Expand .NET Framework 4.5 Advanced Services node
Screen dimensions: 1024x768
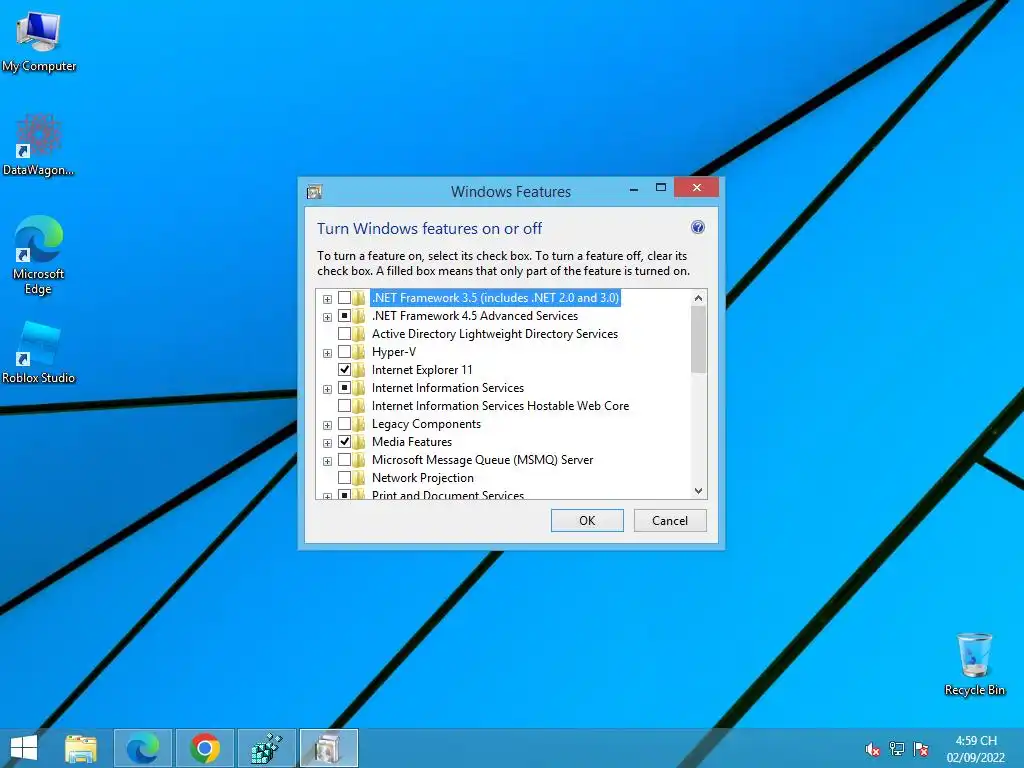tap(327, 317)
